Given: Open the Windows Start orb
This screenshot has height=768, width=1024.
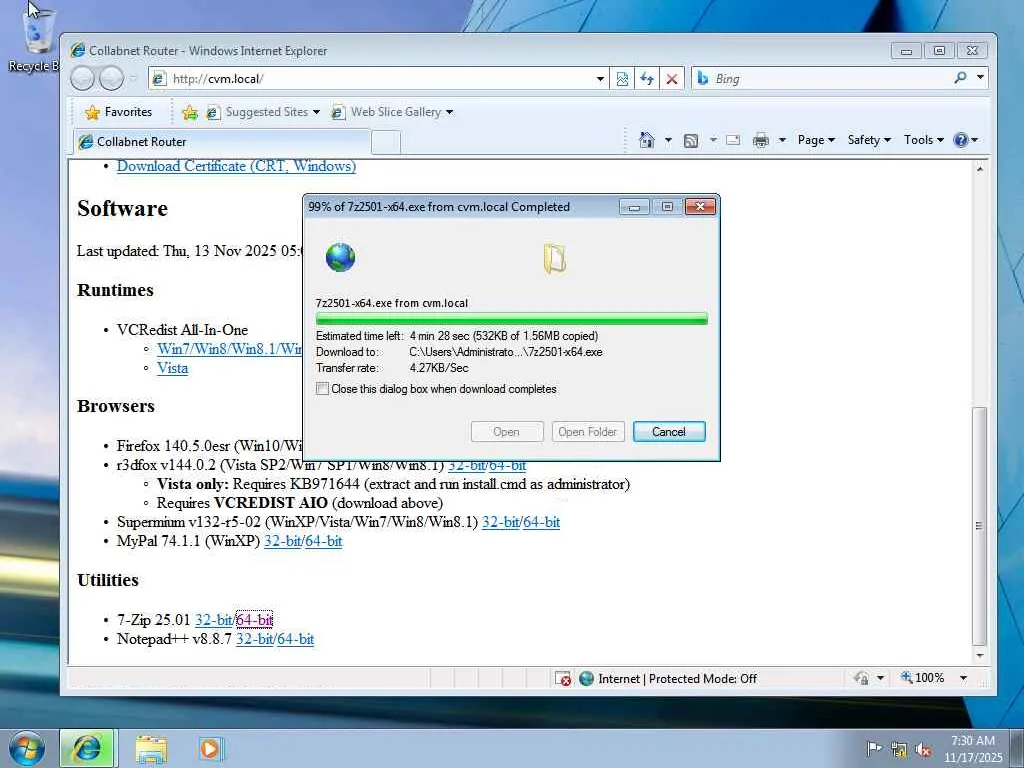Looking at the screenshot, I should coord(27,748).
